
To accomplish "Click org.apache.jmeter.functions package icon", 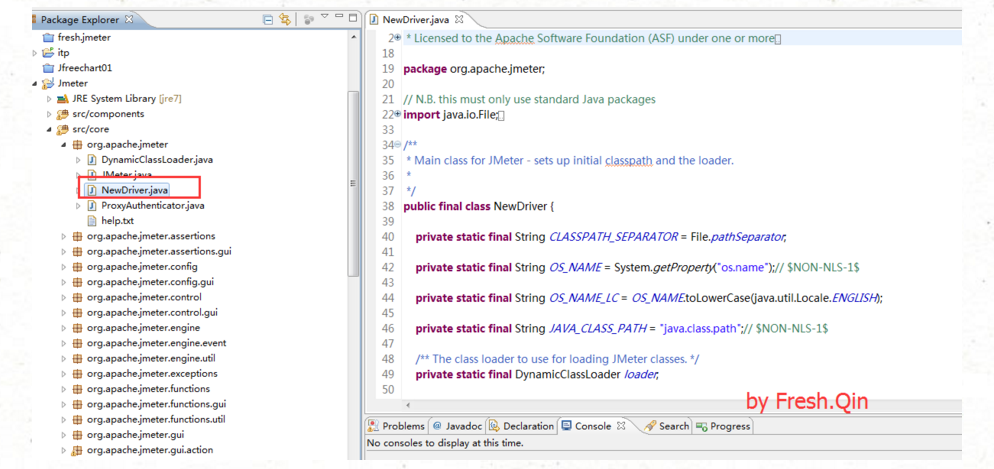I will click(x=77, y=389).
